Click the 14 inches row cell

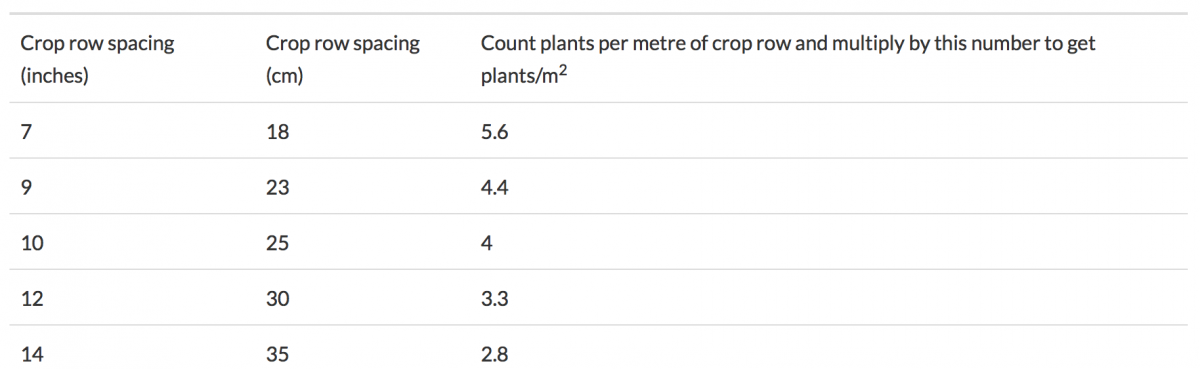coord(32,354)
